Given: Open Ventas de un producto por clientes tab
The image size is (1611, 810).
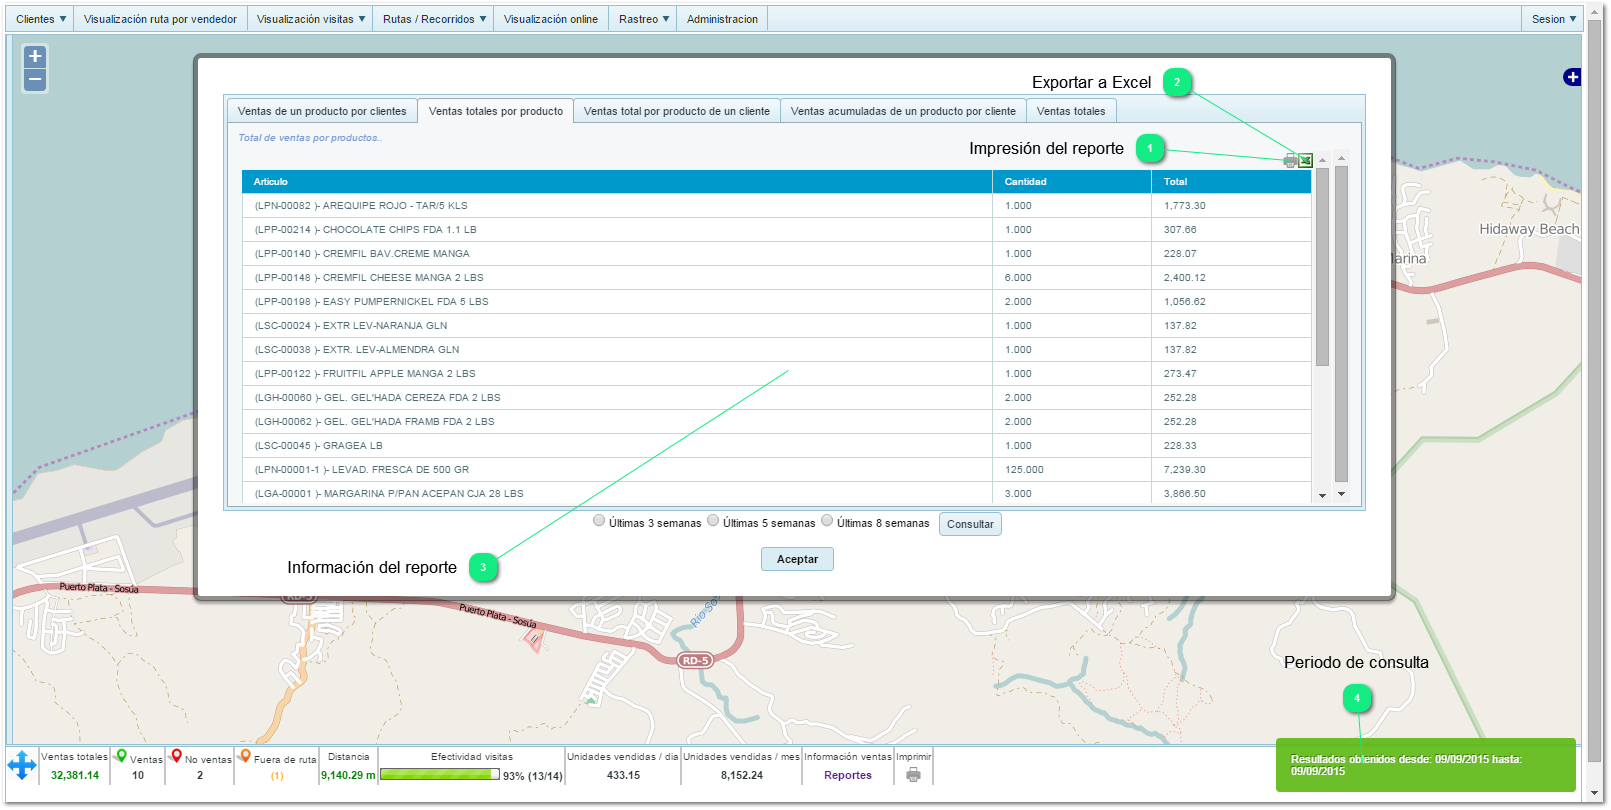Looking at the screenshot, I should click(x=322, y=111).
